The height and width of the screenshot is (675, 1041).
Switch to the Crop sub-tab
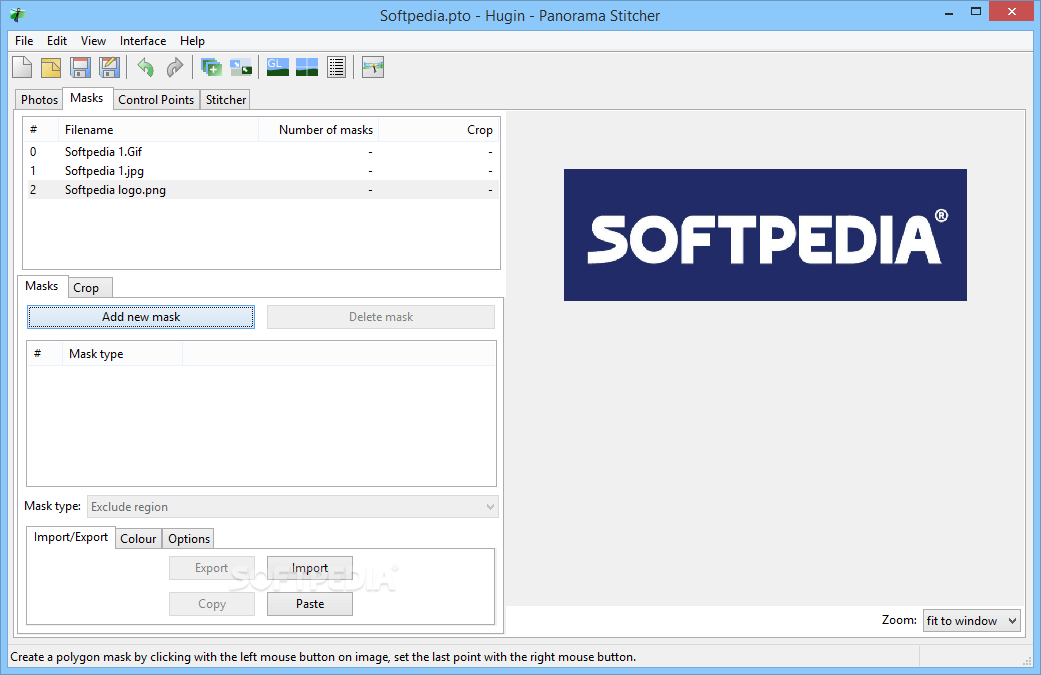click(86, 288)
